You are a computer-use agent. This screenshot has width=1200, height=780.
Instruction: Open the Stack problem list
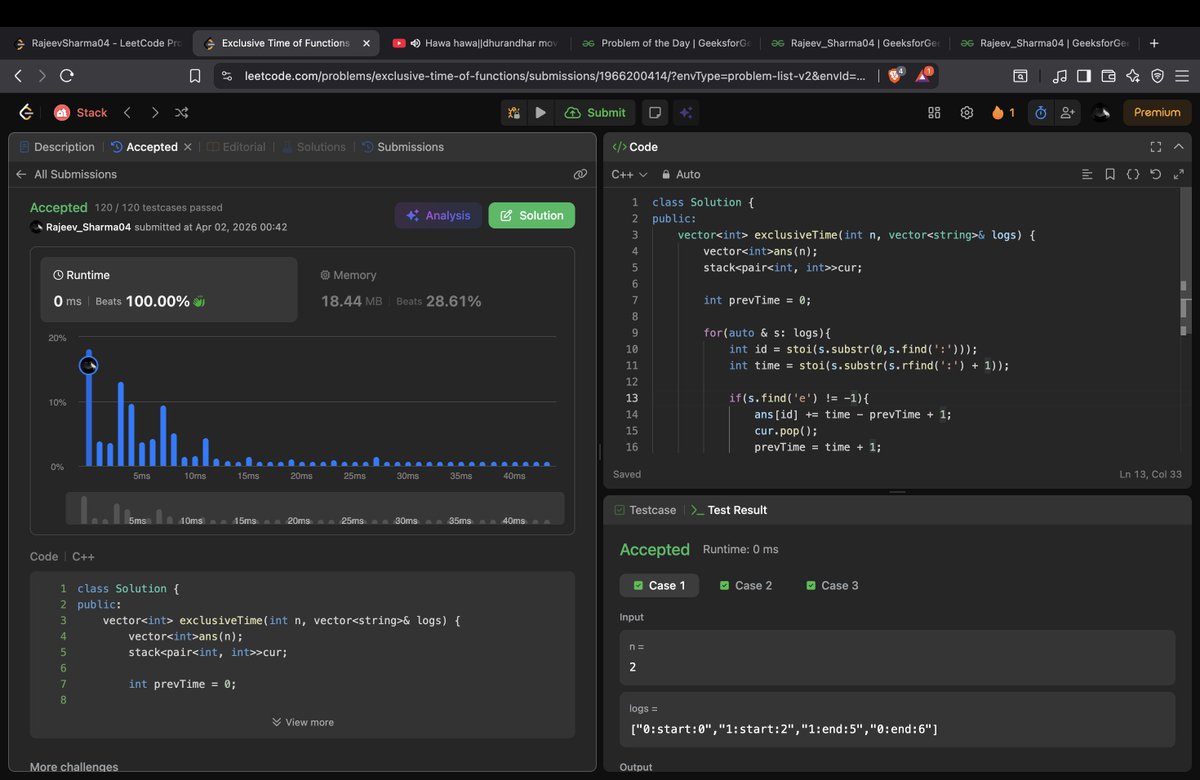(82, 113)
